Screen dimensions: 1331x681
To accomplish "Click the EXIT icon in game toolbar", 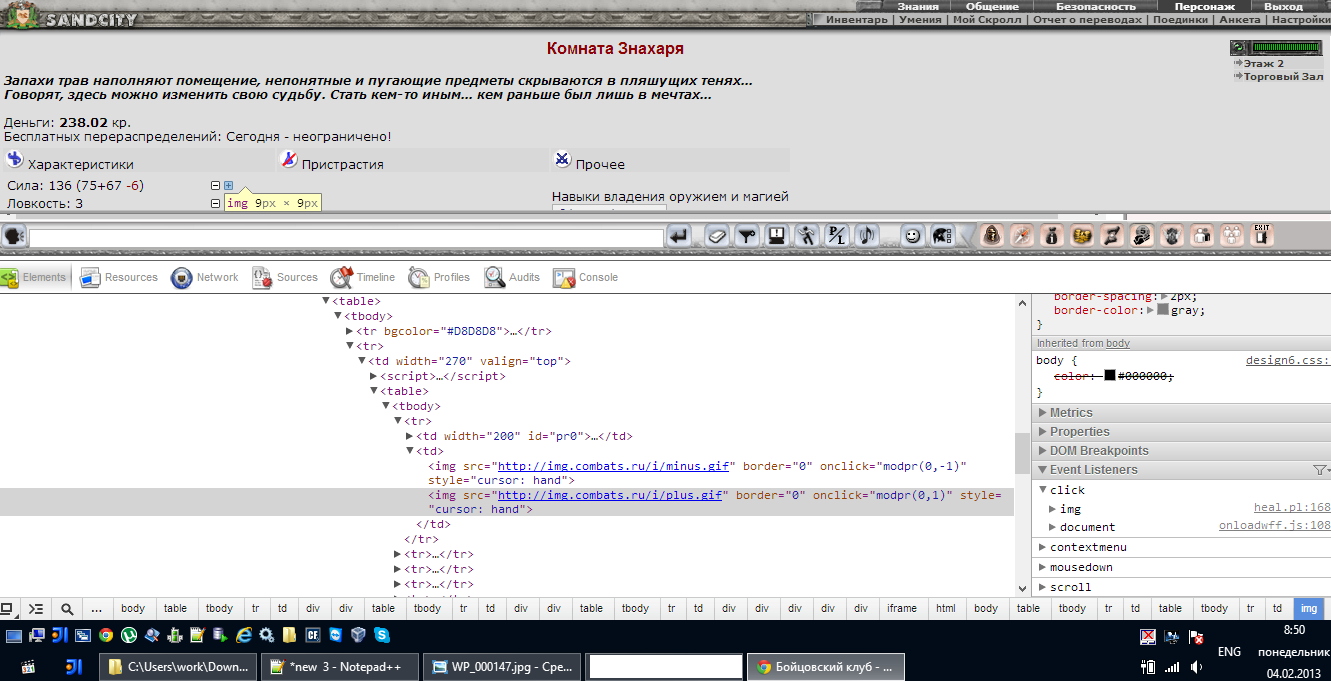I will coord(1262,235).
